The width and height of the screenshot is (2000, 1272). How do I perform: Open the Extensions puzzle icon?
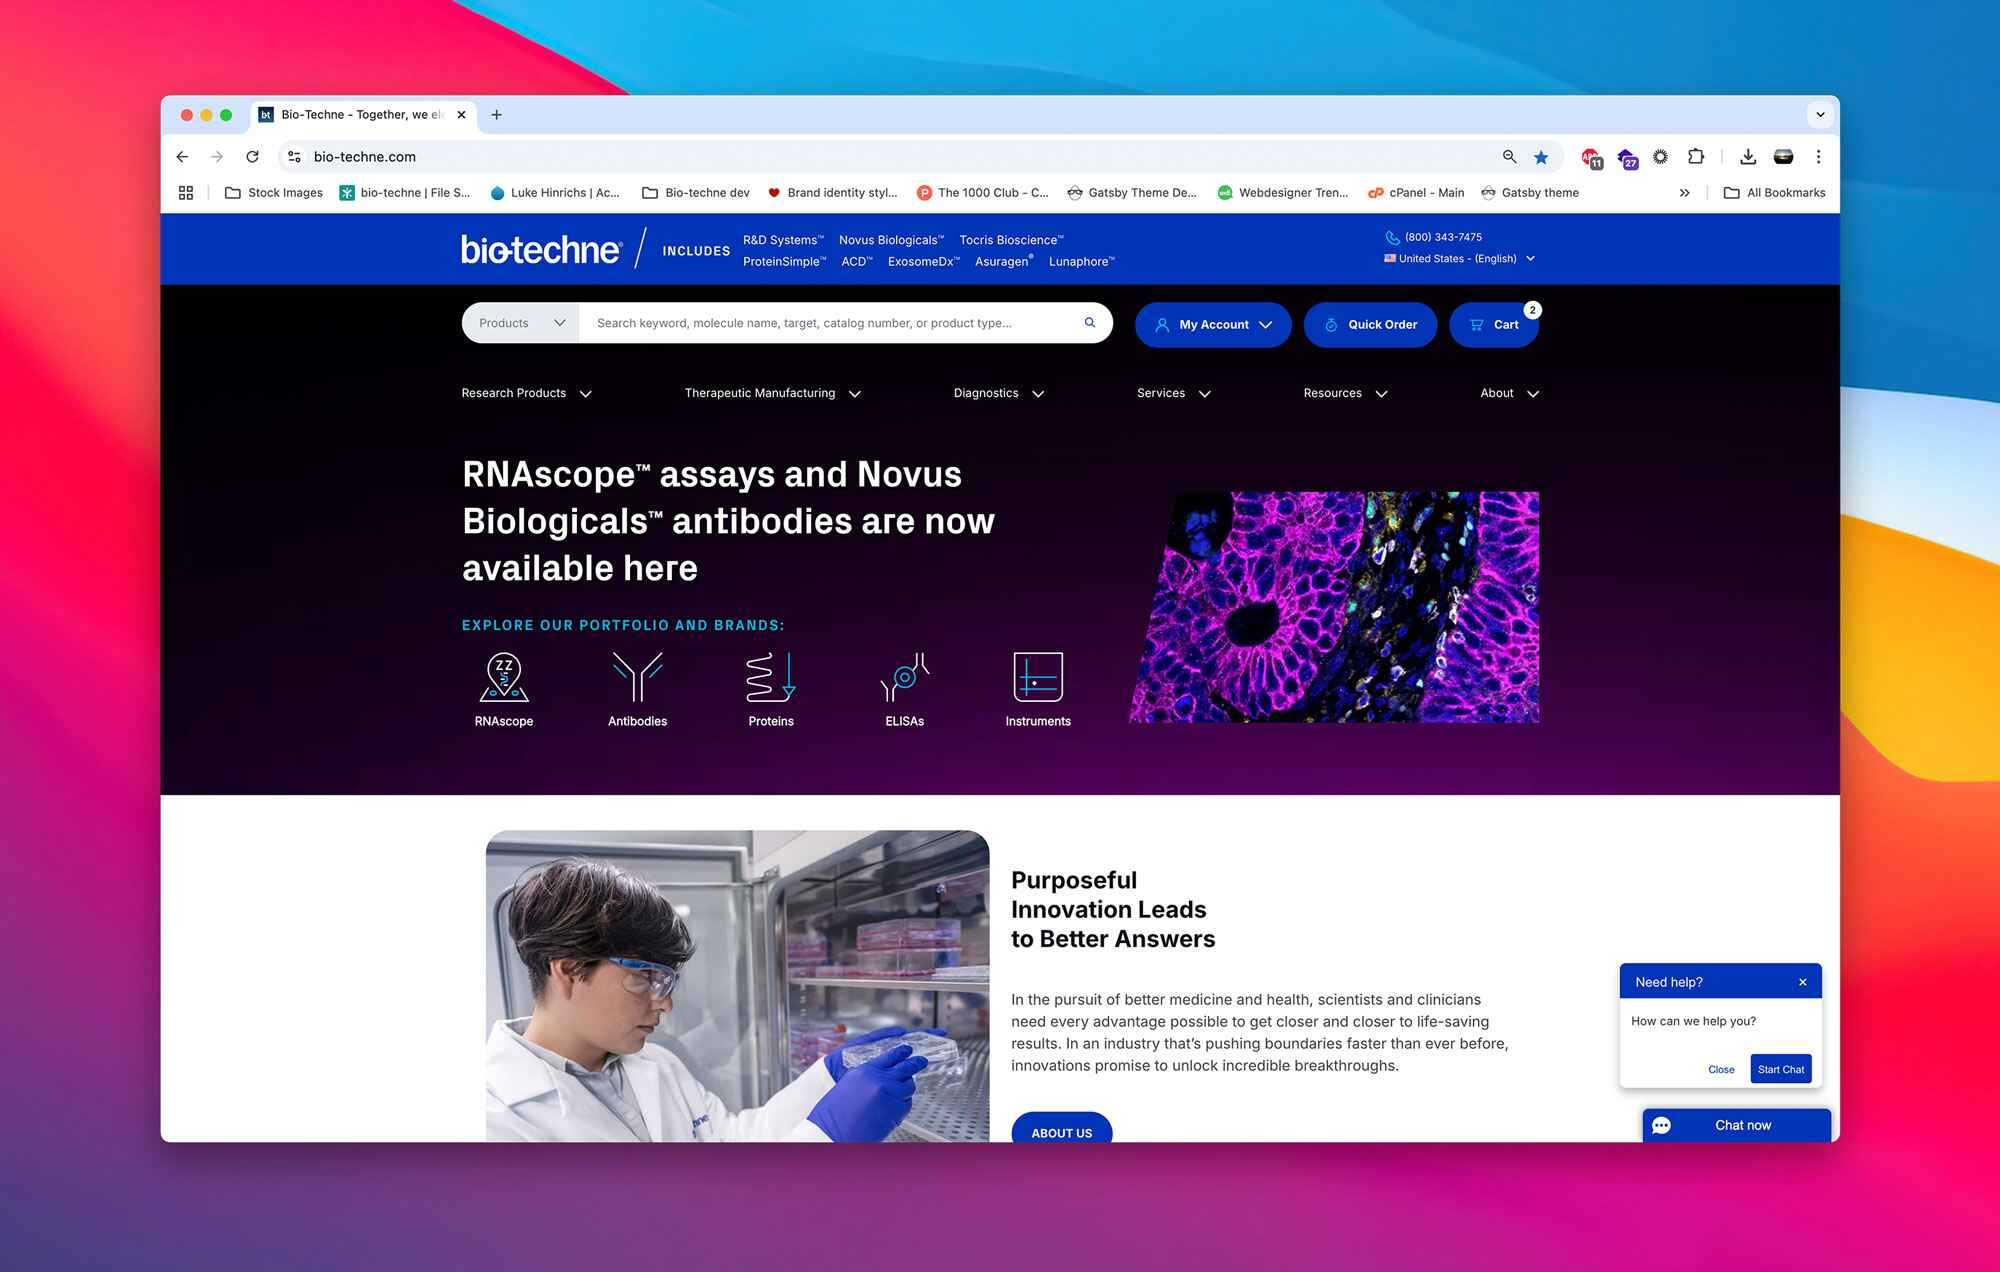[x=1696, y=157]
